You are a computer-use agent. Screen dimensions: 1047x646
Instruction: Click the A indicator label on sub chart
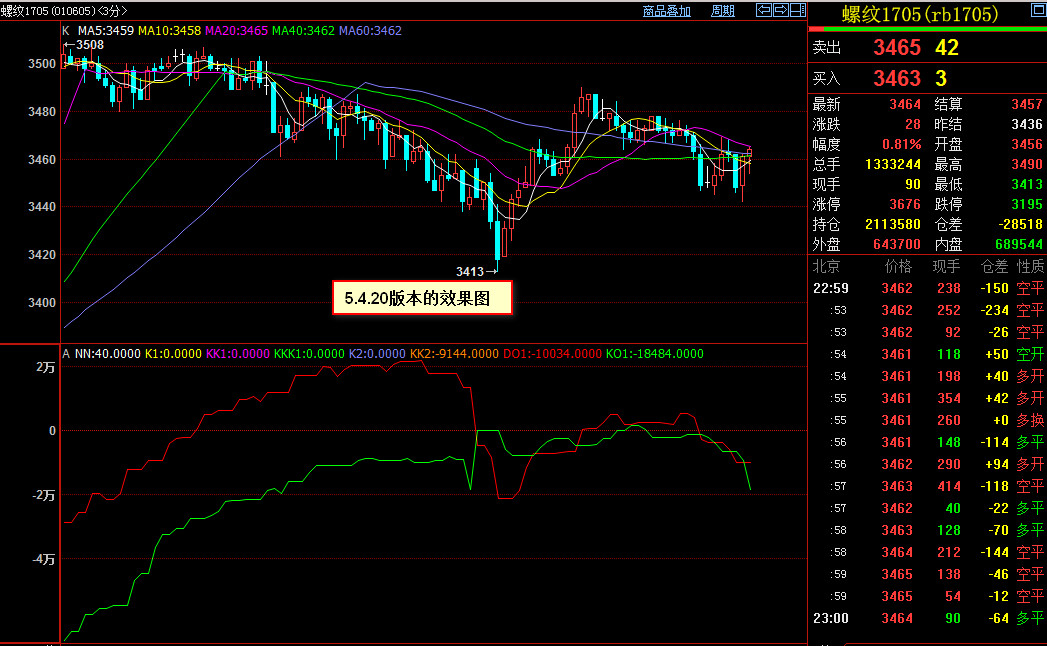66,353
